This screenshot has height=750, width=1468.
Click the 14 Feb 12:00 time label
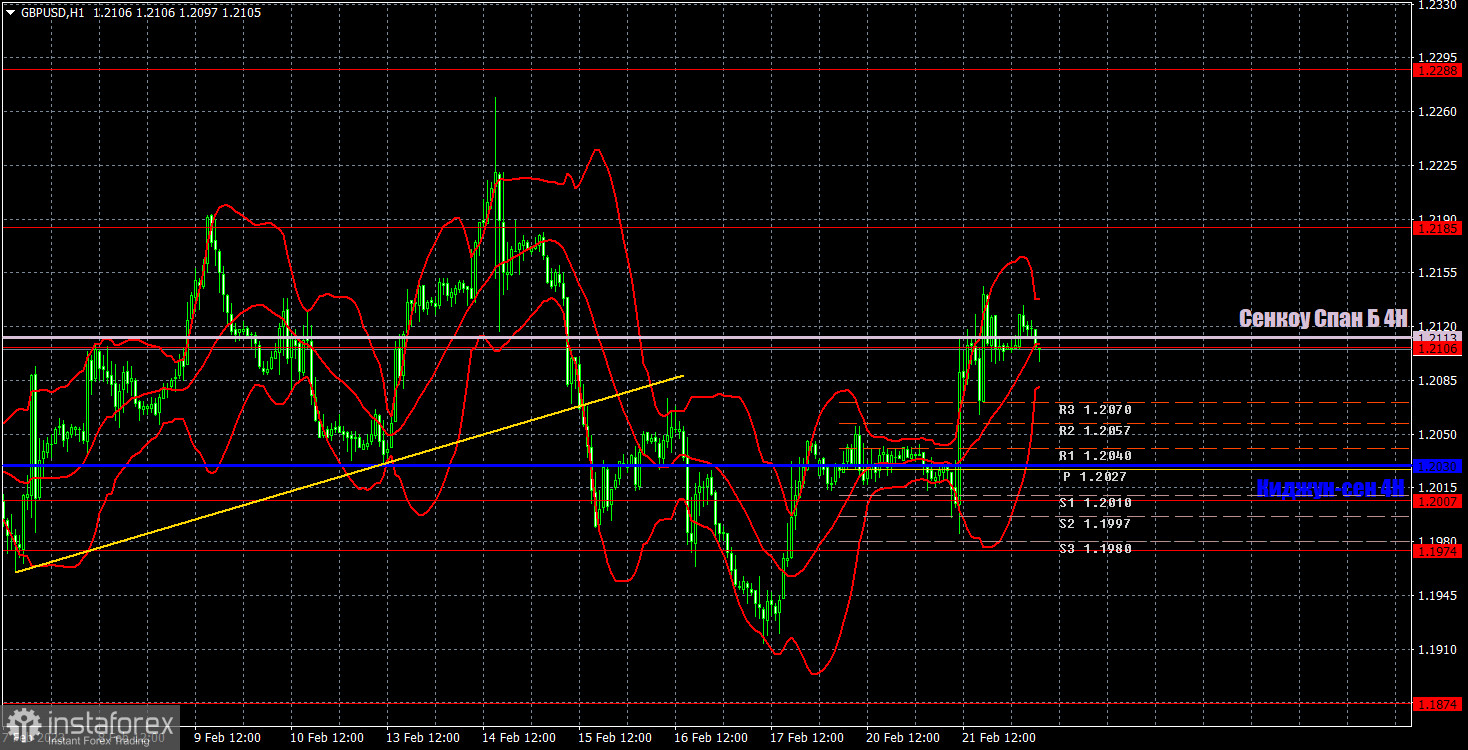518,738
